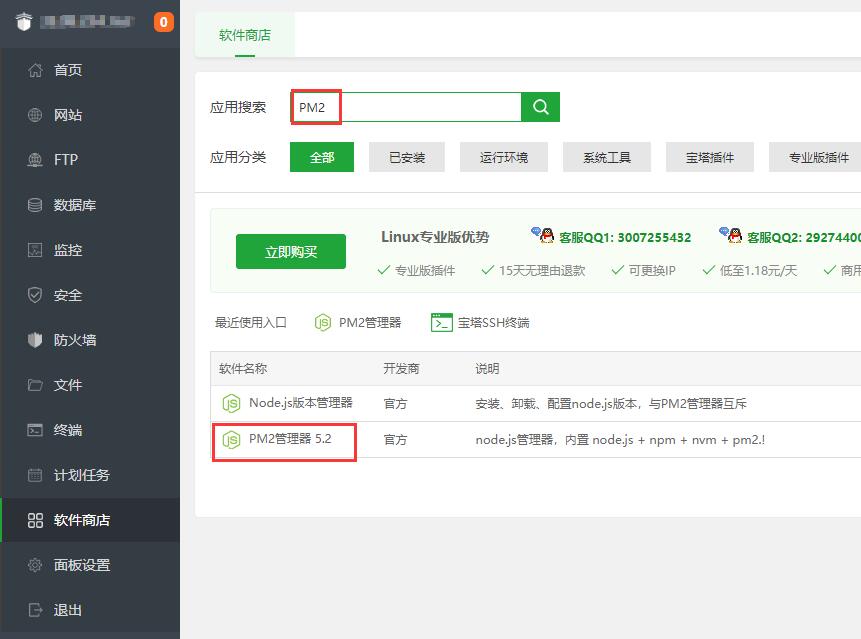Click the terminal icon of 宝塔SSH终端 shortcut

pyautogui.click(x=442, y=323)
